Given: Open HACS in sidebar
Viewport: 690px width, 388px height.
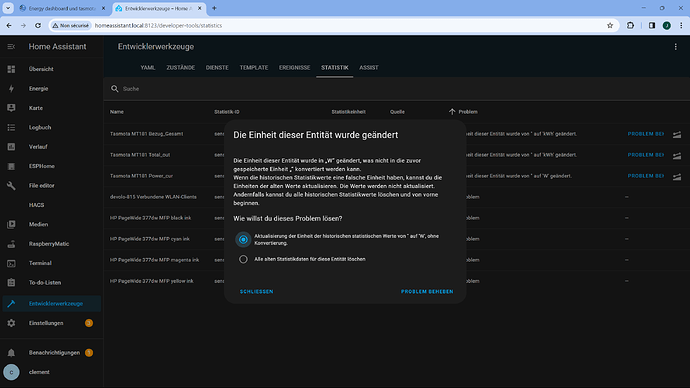Looking at the screenshot, I should coord(37,205).
